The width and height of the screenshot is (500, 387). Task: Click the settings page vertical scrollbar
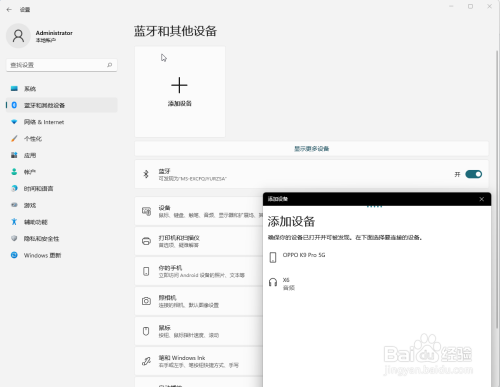pyautogui.click(x=497, y=188)
